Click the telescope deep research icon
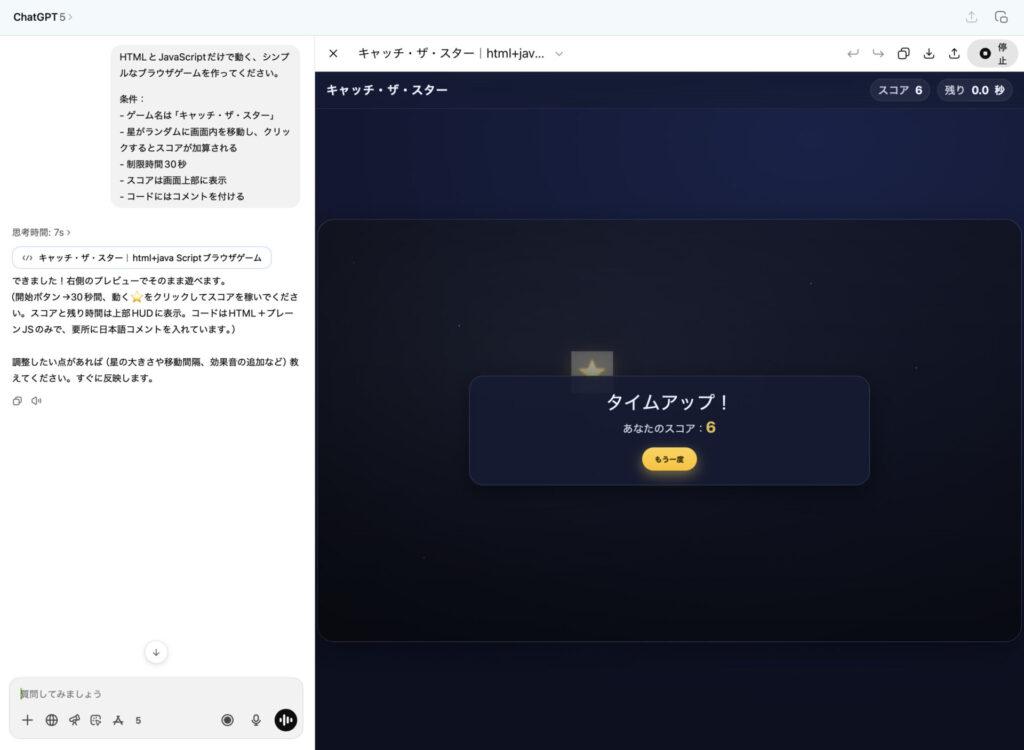This screenshot has height=750, width=1024. point(74,720)
